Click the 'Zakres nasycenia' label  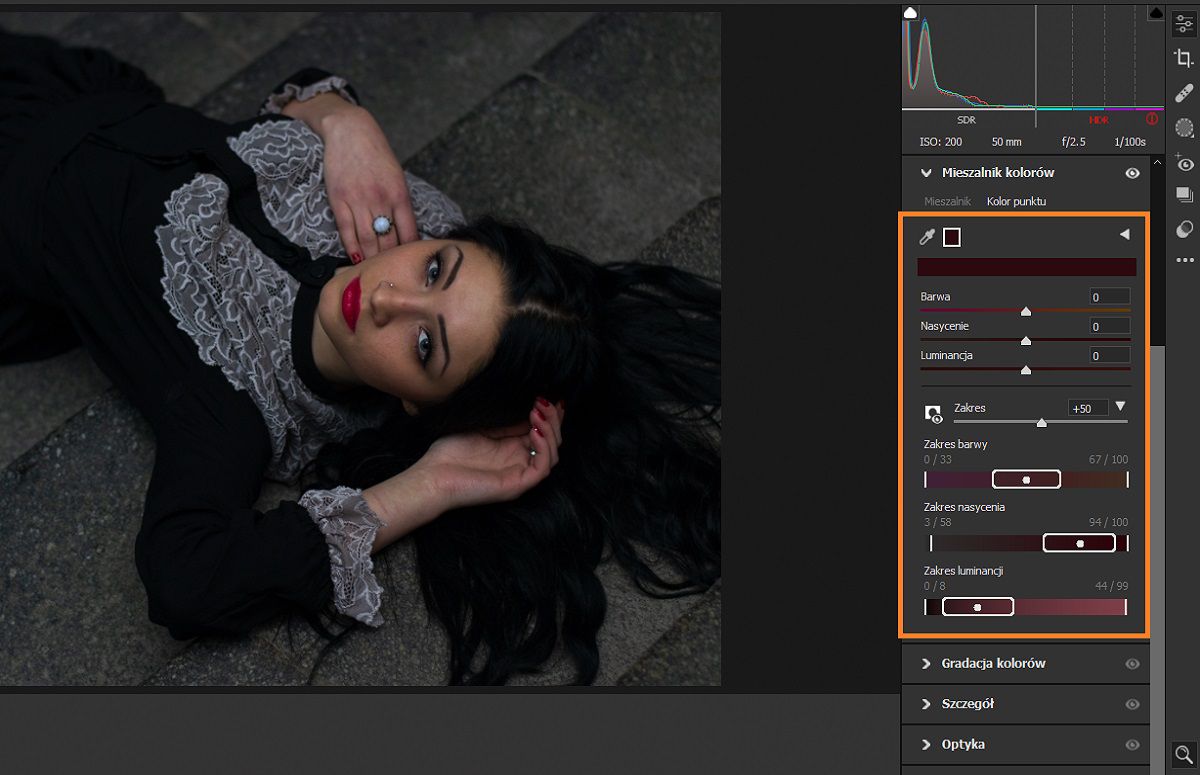click(964, 507)
